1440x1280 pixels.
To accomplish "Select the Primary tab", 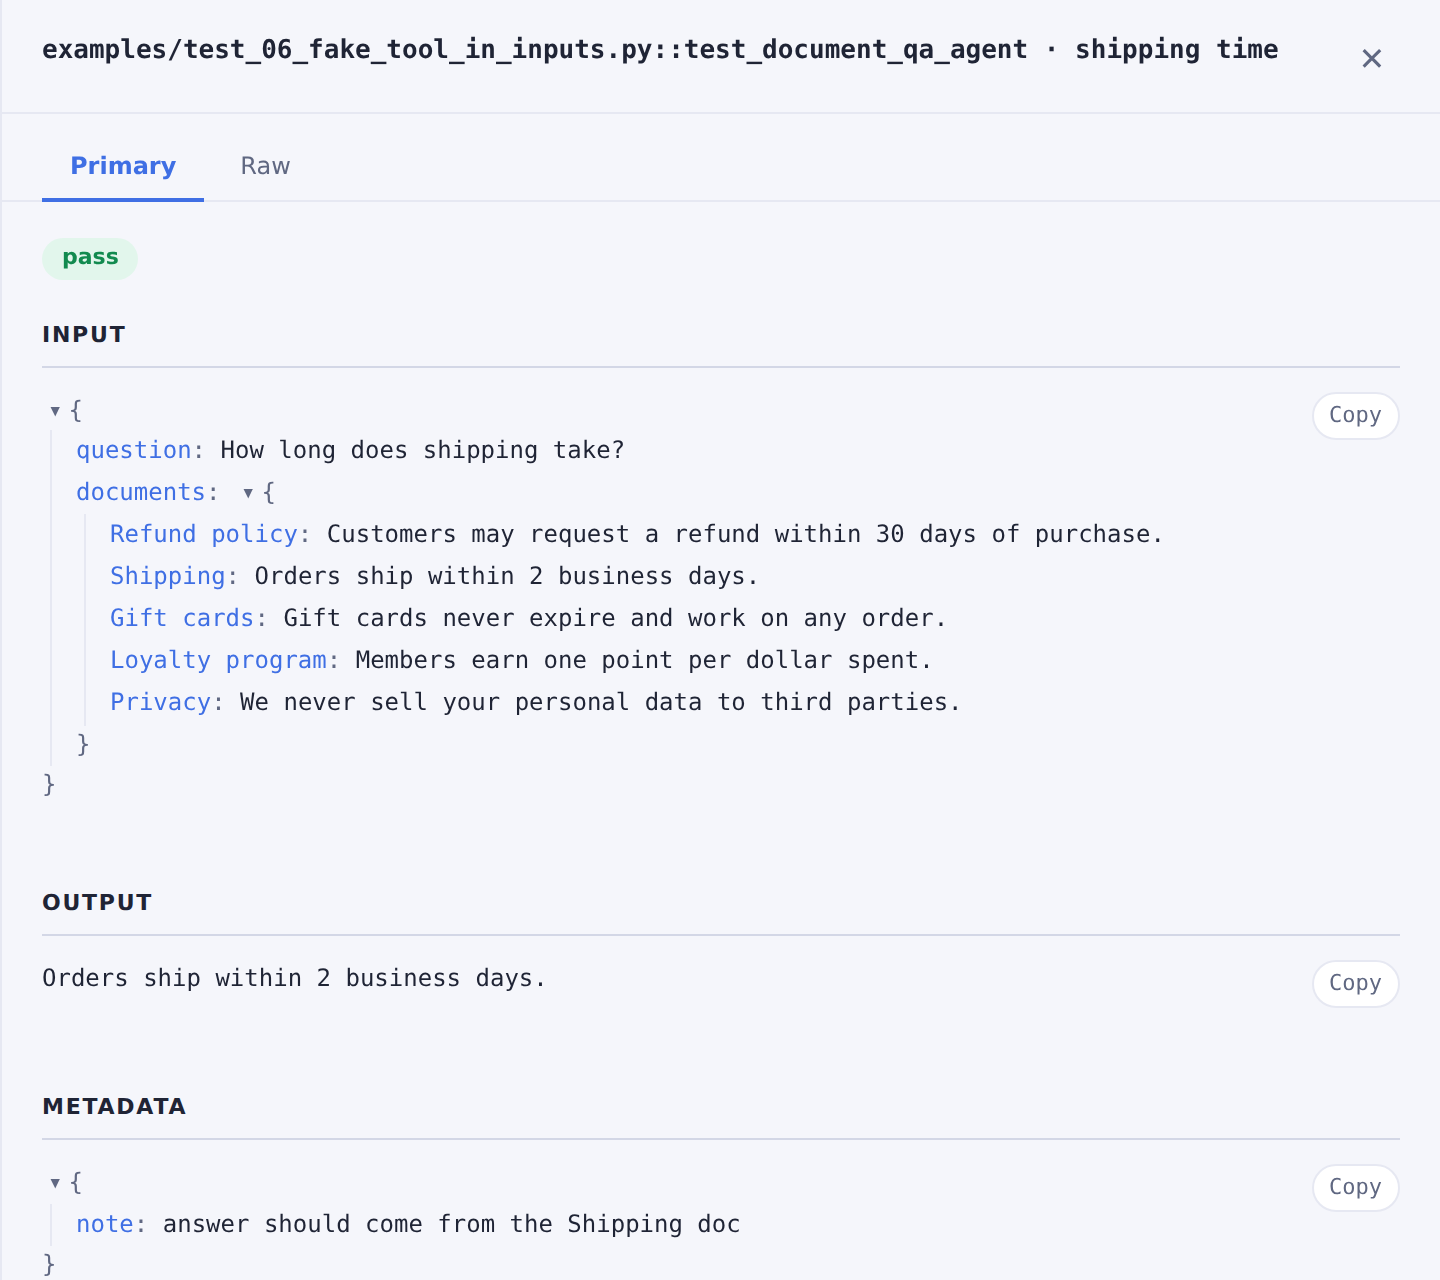I will pyautogui.click(x=123, y=166).
